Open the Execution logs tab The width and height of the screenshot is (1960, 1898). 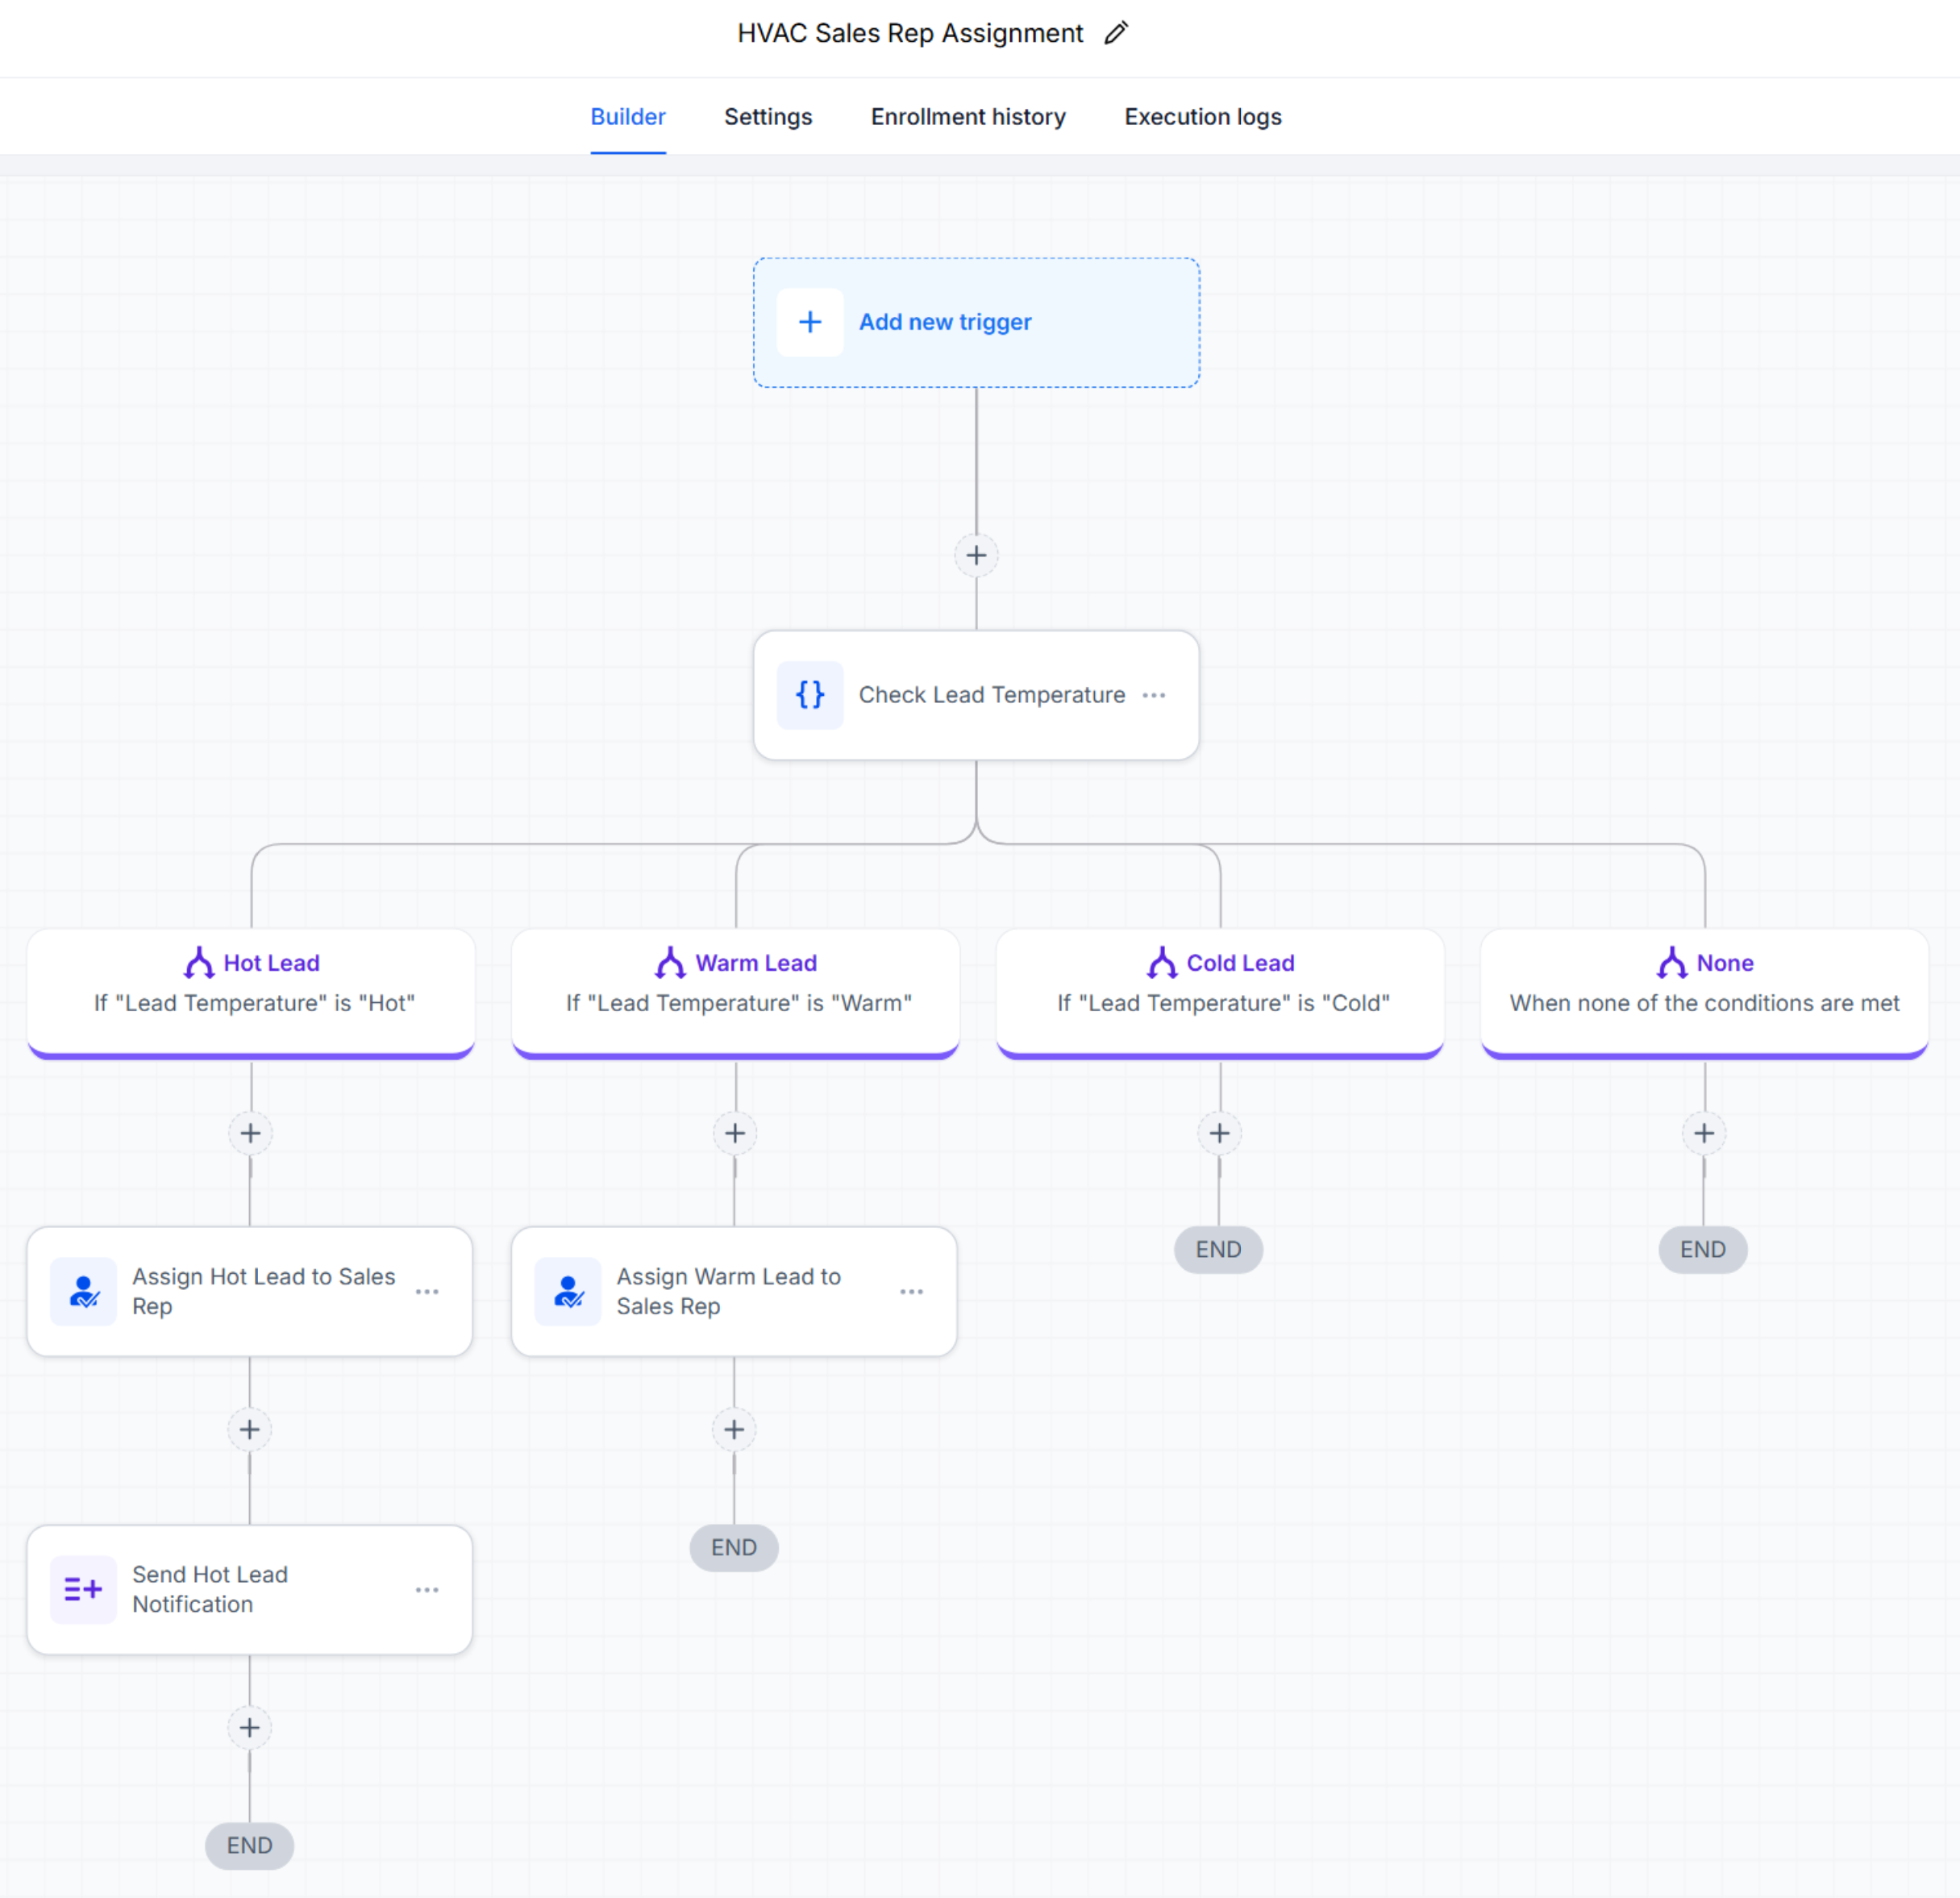(1203, 117)
